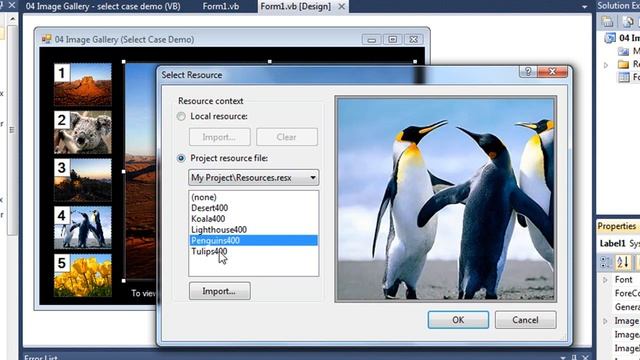Image resolution: width=640 pixels, height=360 pixels.
Task: Click the Import button below the resource list
Action: 220,291
